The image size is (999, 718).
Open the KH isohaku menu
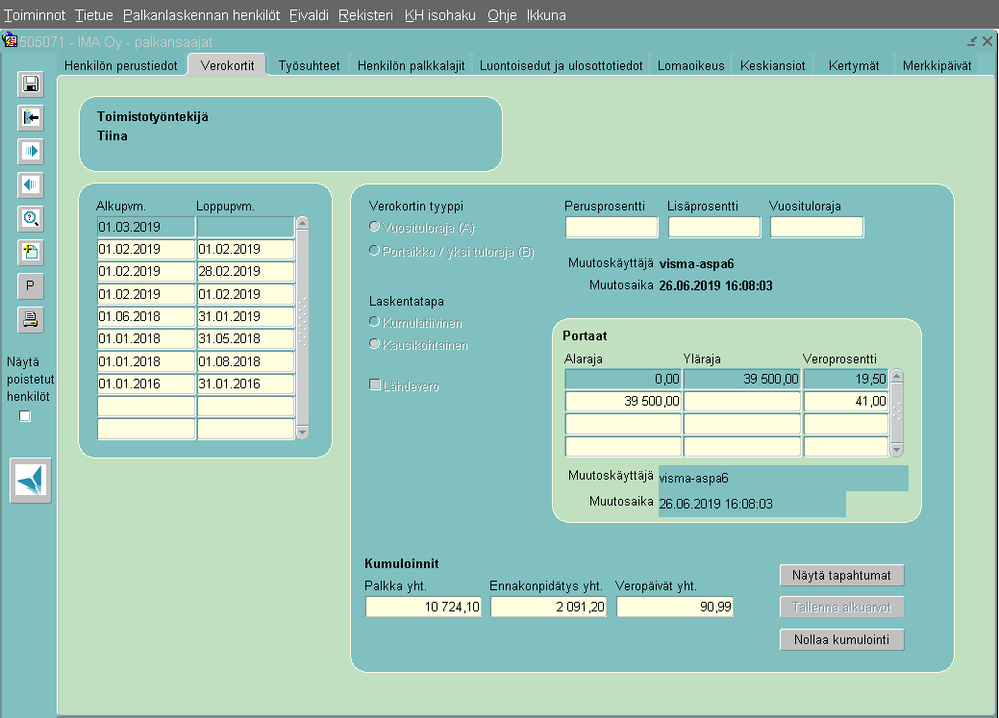[x=440, y=15]
